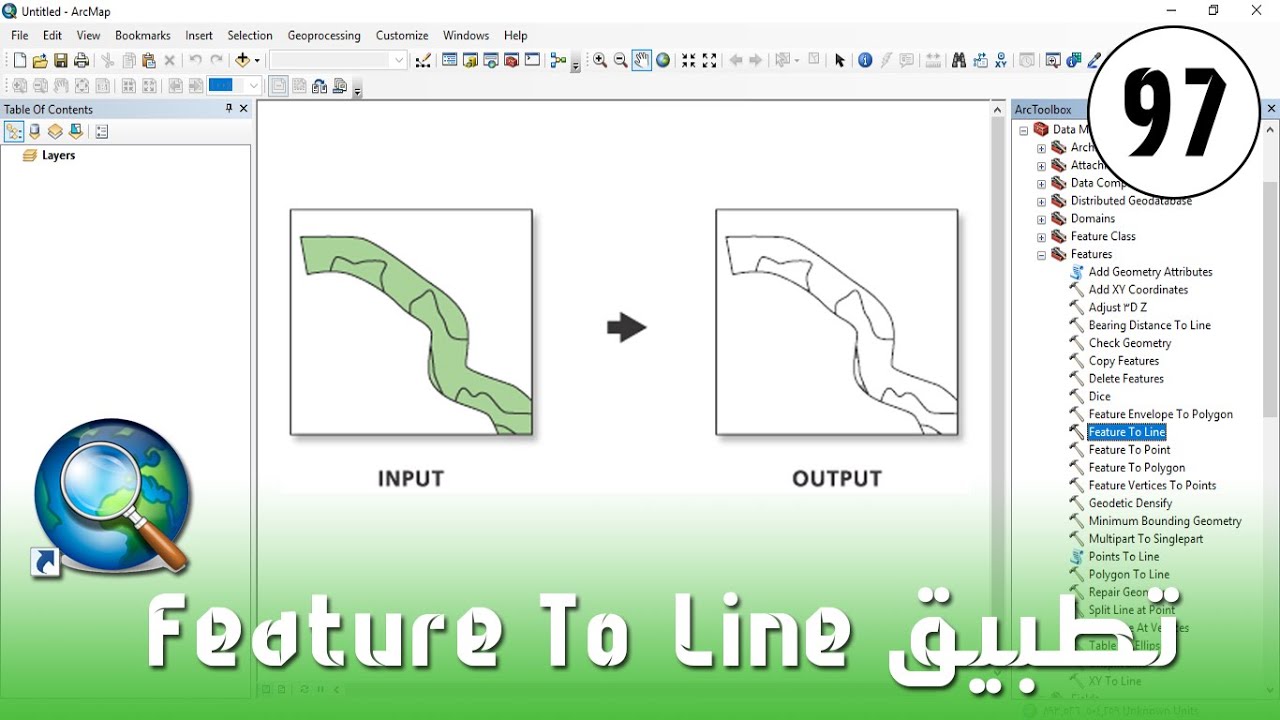Open Go To XY tool
Viewport: 1280px width, 720px height.
[1000, 61]
